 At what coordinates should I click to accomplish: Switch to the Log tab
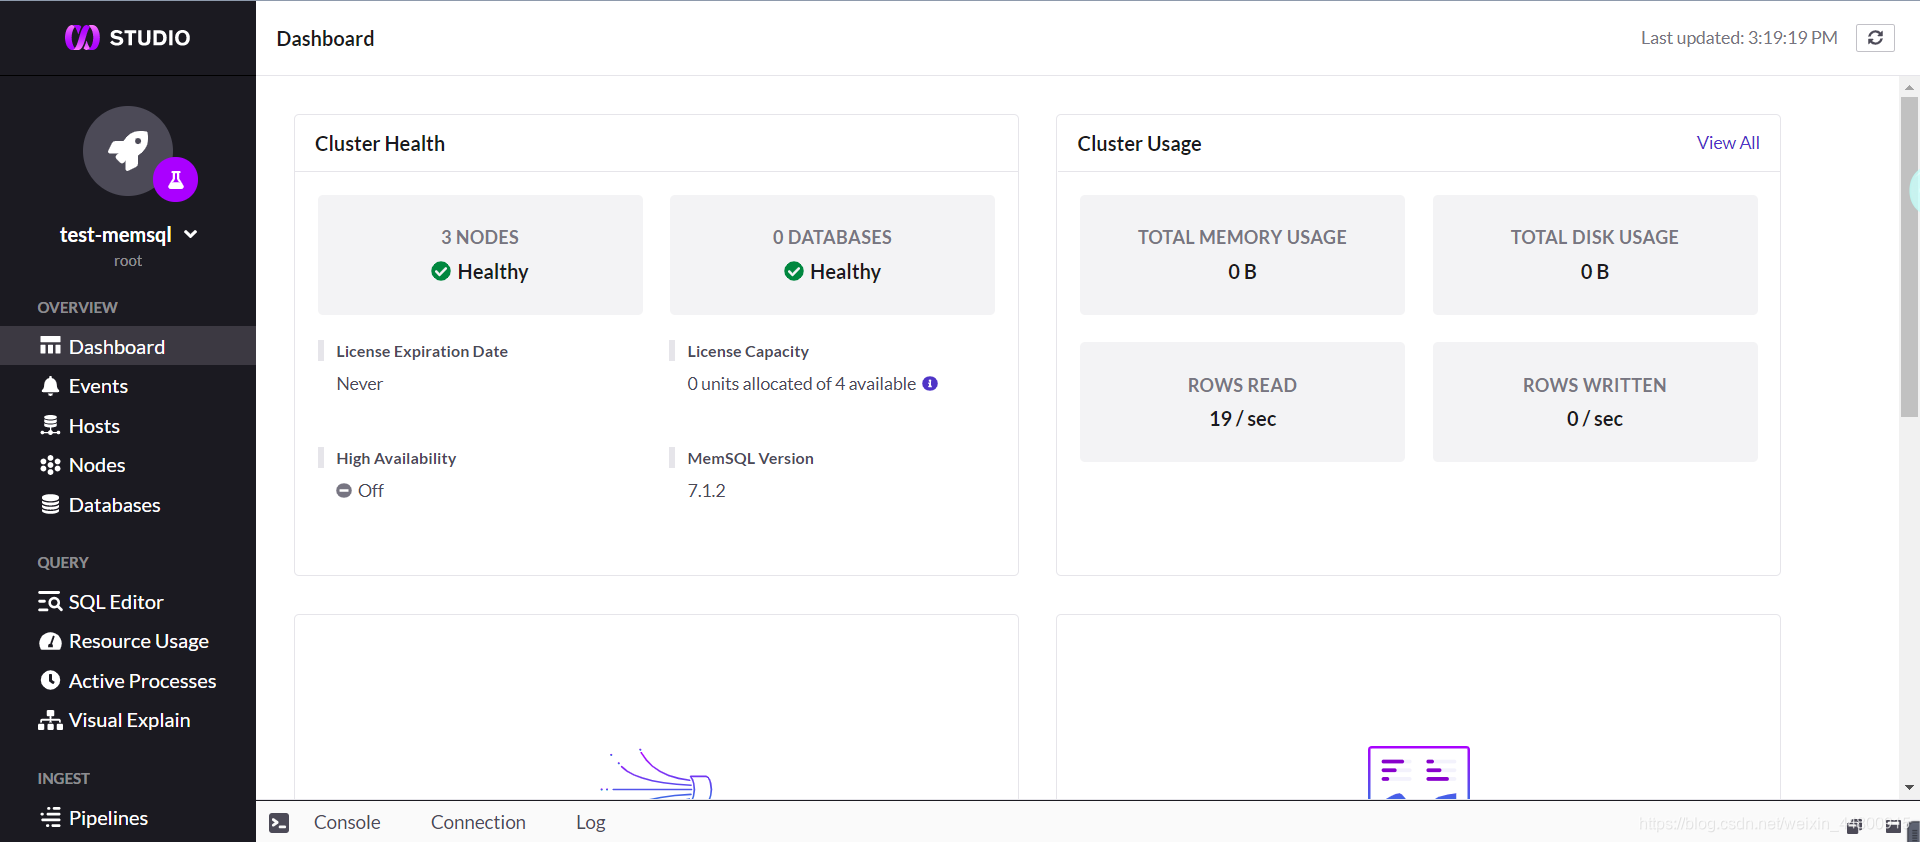point(591,822)
